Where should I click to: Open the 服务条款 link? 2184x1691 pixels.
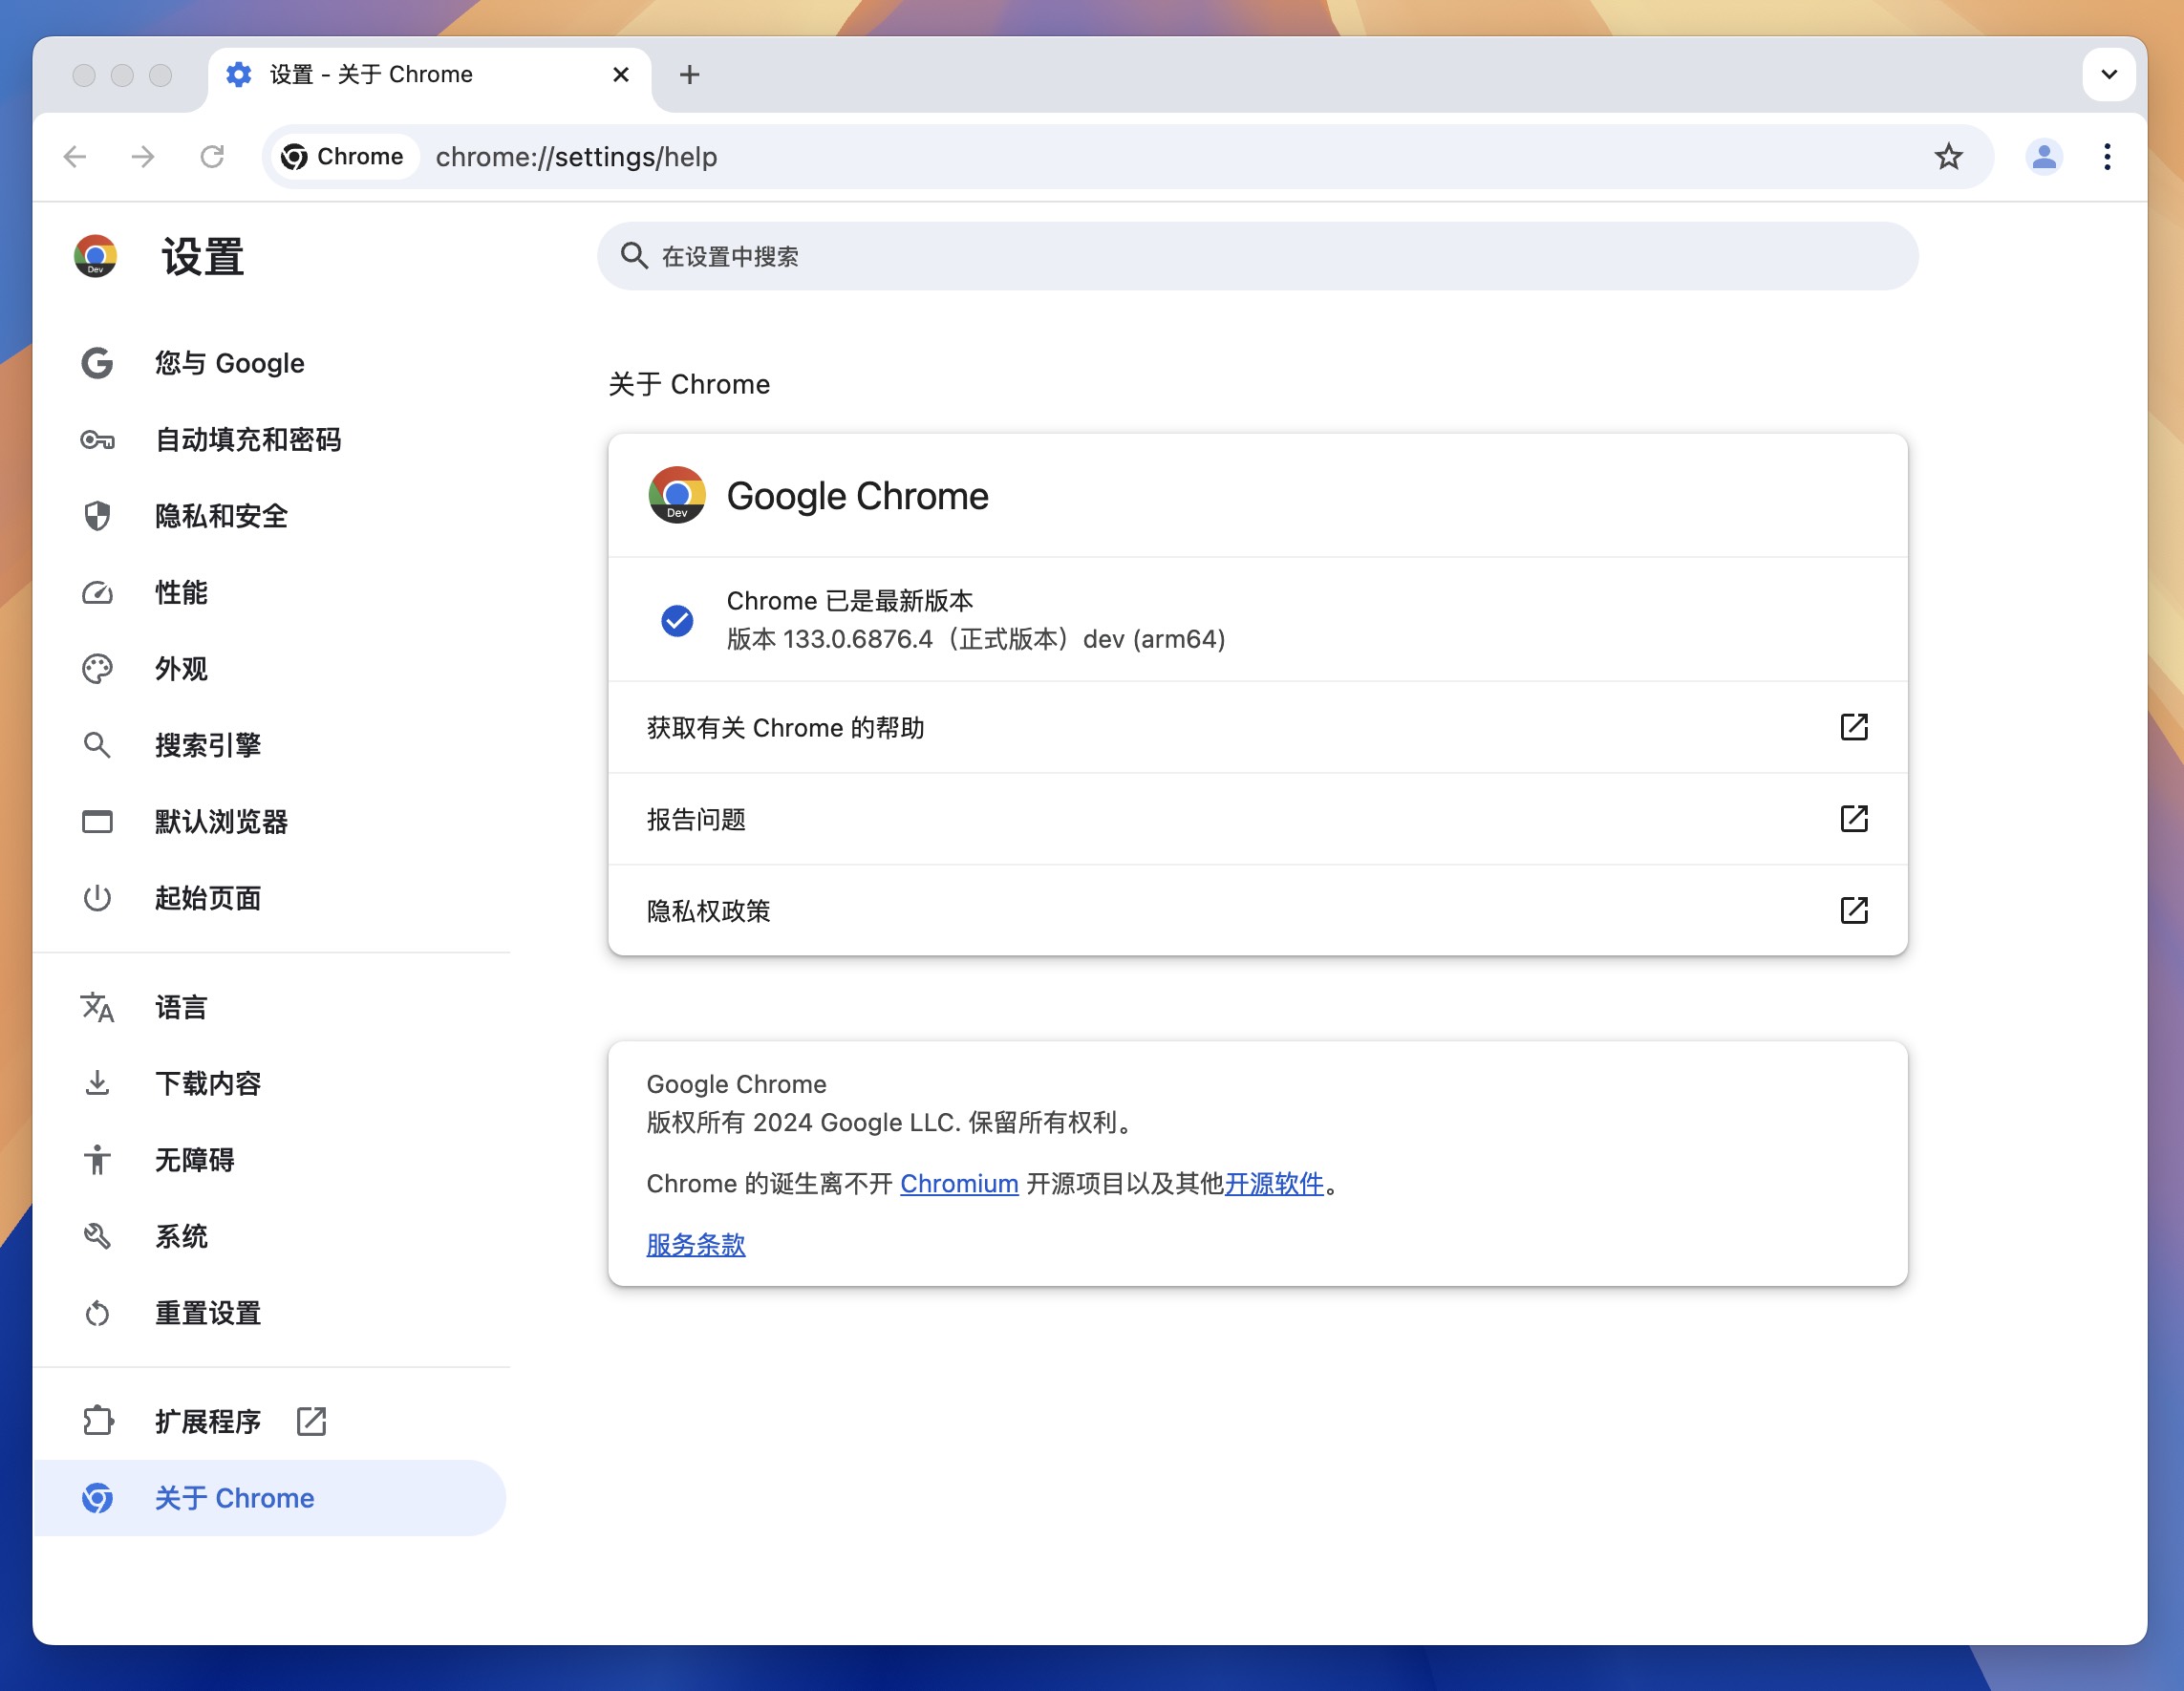pos(696,1244)
